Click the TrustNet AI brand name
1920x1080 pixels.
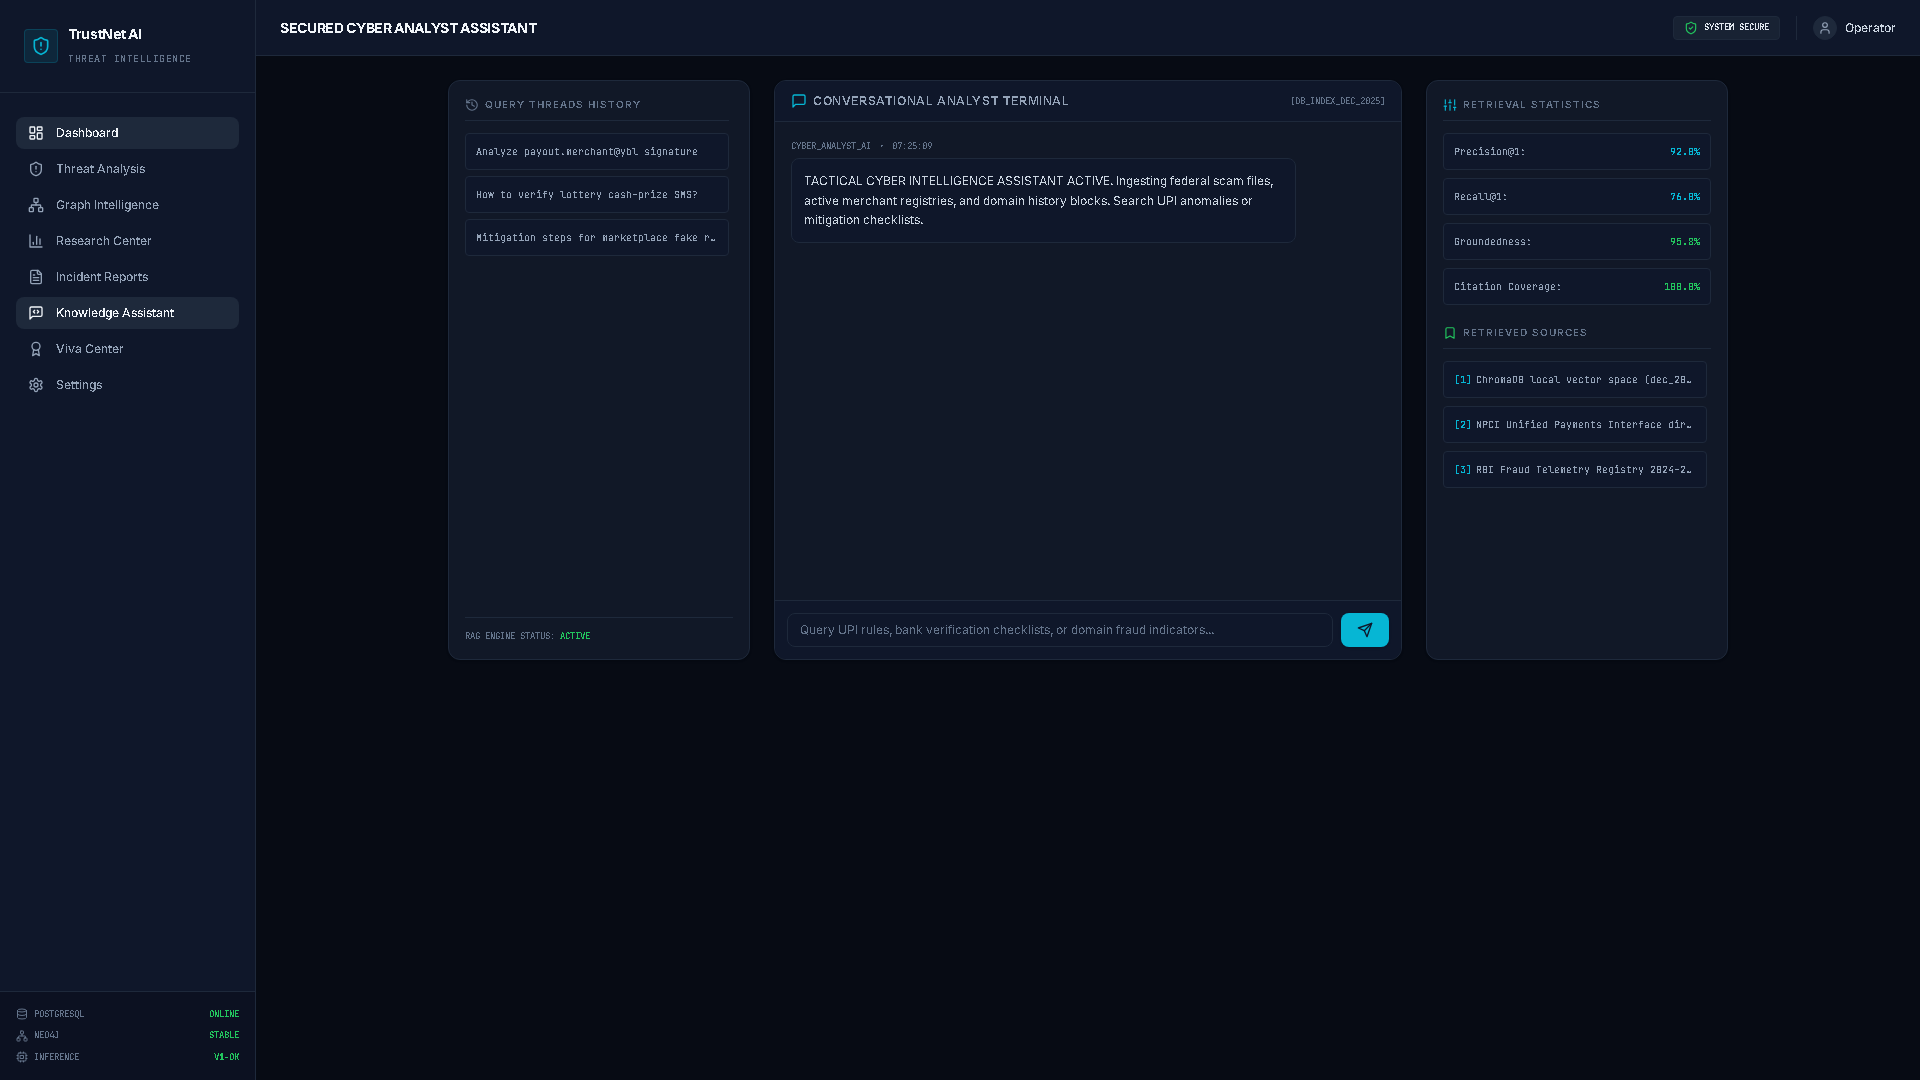[x=105, y=34]
